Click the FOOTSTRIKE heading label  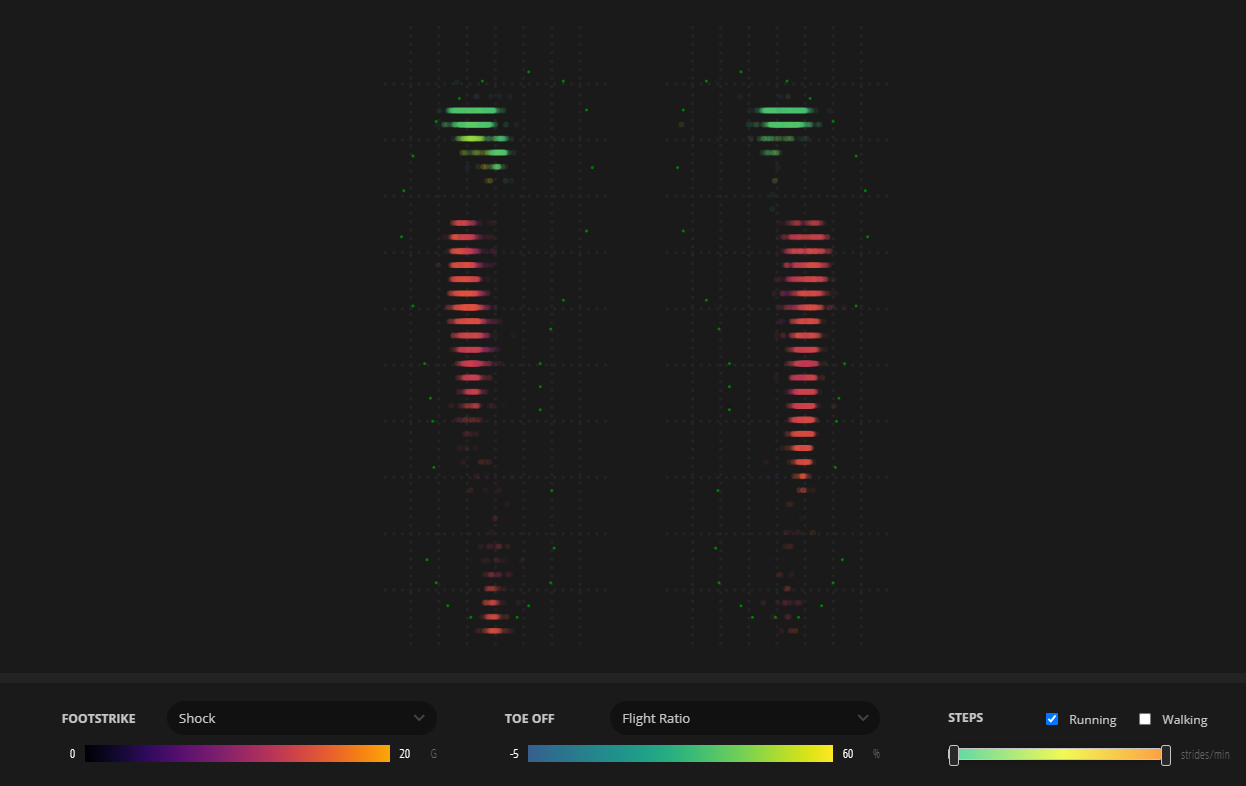98,718
